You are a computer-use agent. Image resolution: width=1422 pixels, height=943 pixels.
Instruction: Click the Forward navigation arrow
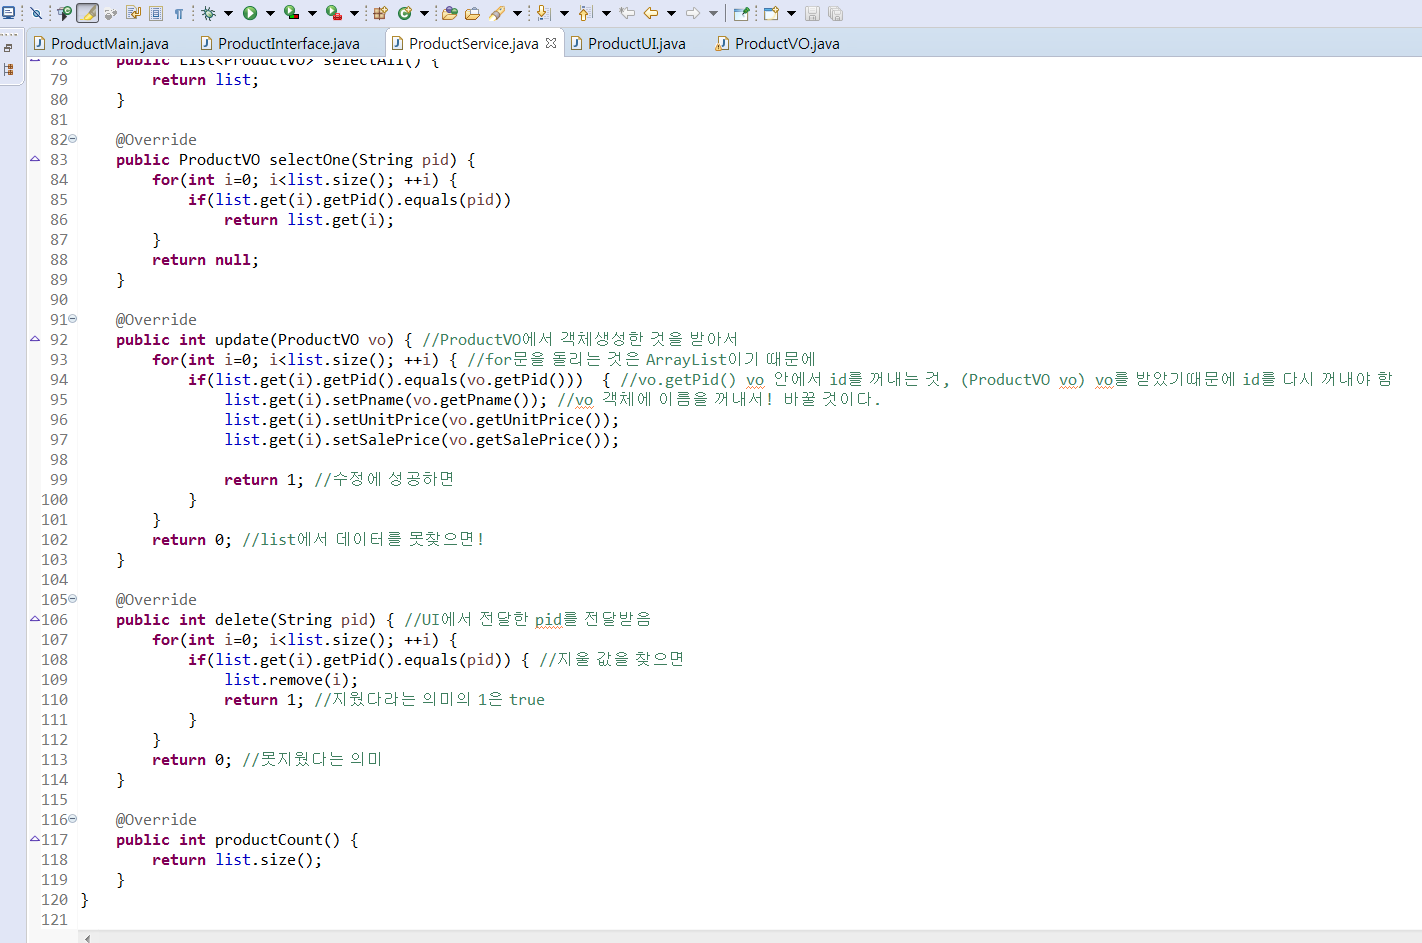(x=692, y=13)
